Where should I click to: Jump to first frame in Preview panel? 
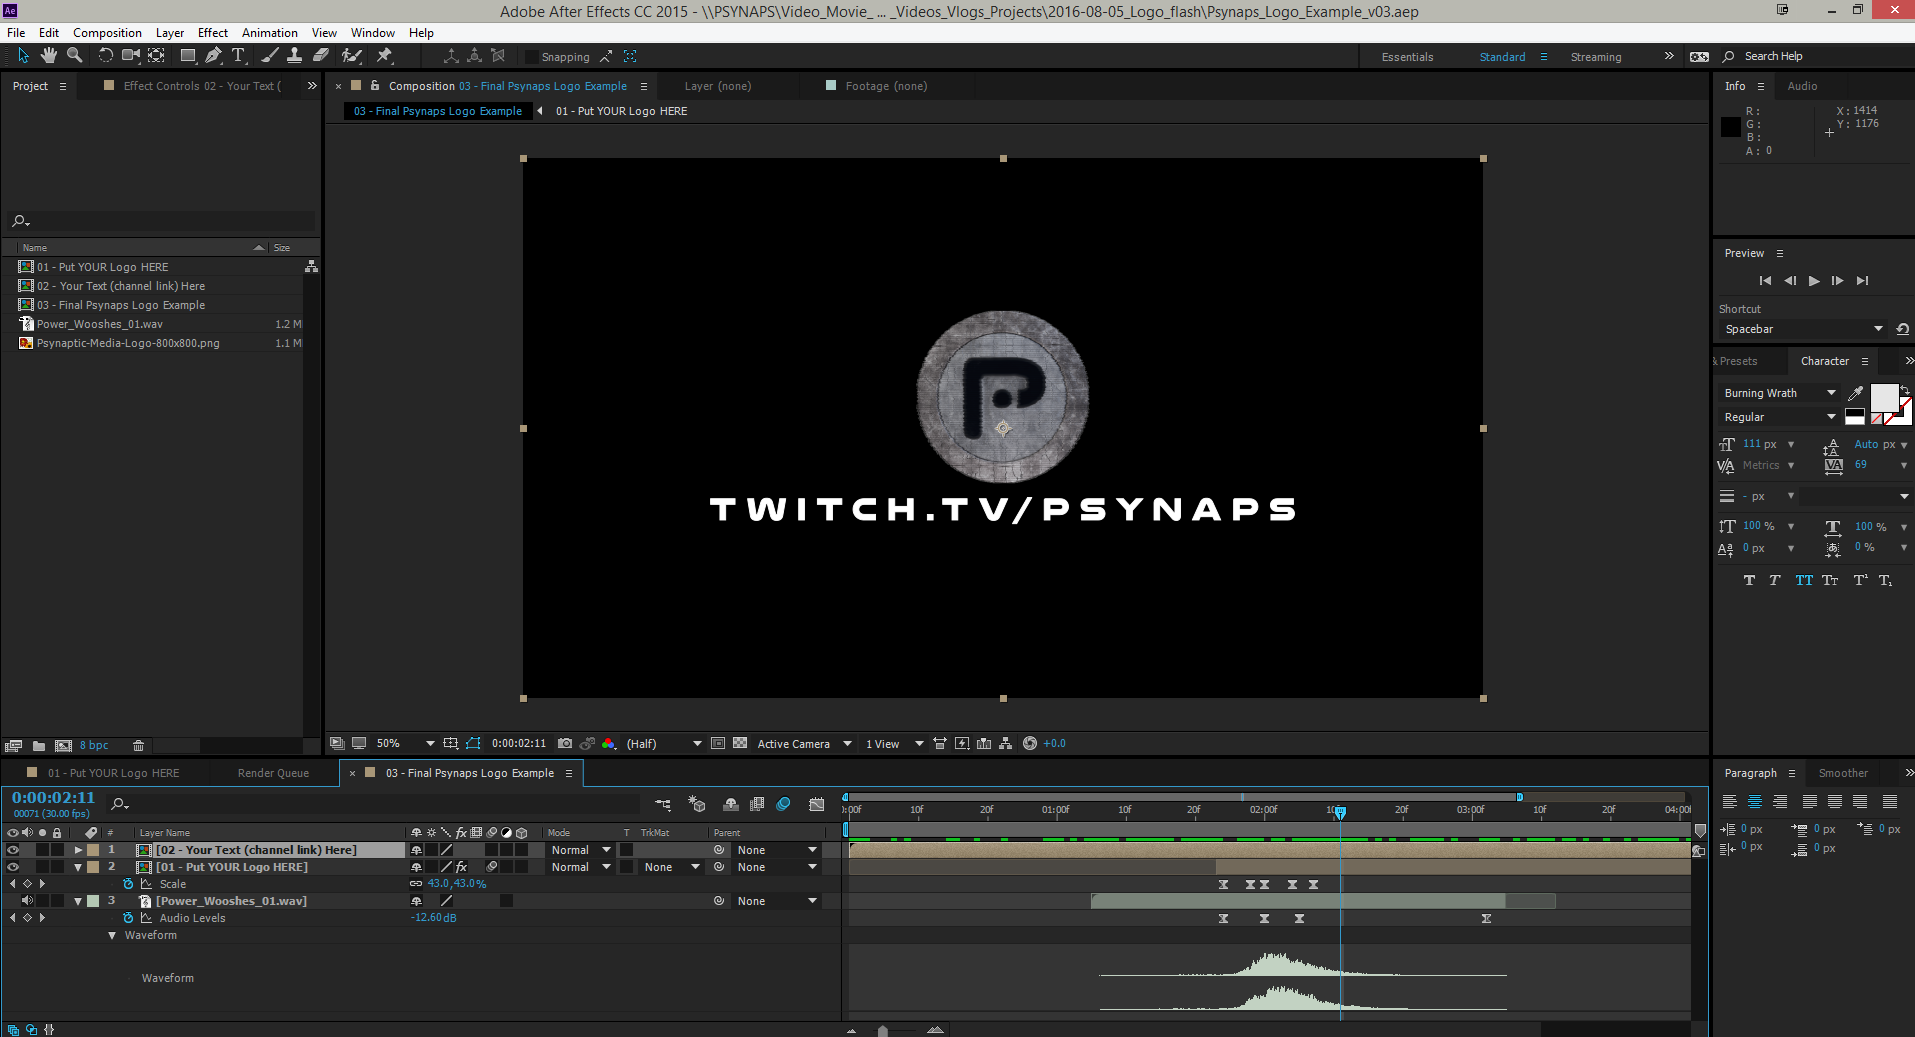pyautogui.click(x=1765, y=281)
